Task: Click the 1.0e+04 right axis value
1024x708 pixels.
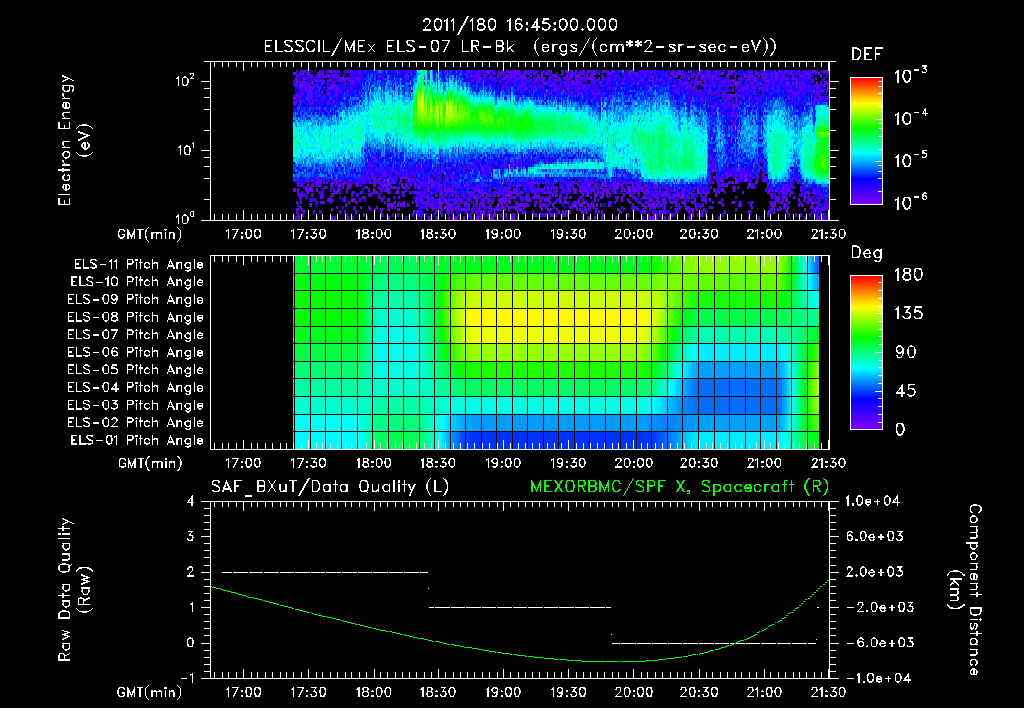Action: (x=872, y=501)
